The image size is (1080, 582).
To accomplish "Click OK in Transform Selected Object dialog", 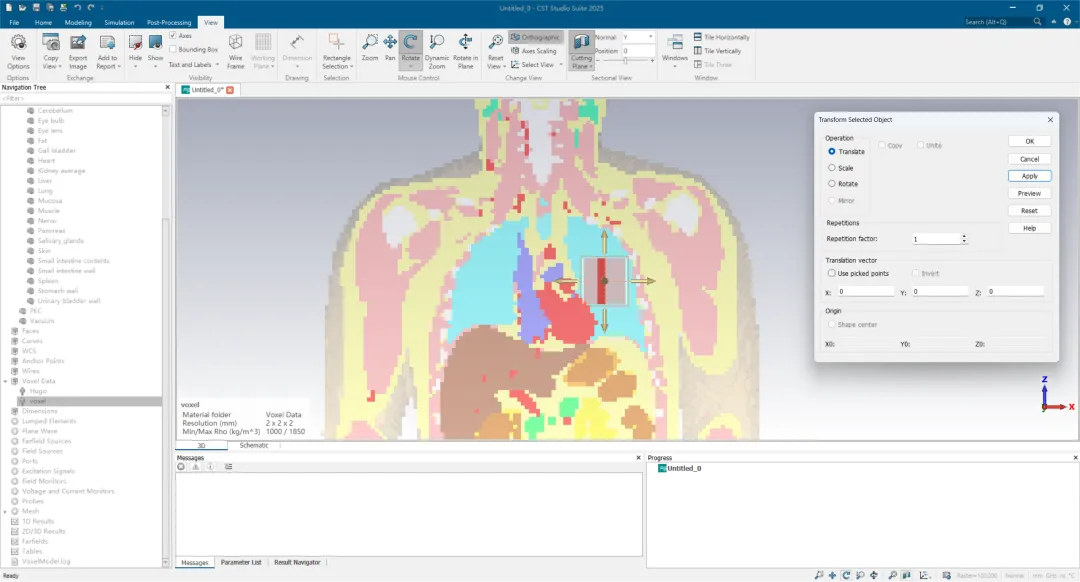I will 1030,141.
